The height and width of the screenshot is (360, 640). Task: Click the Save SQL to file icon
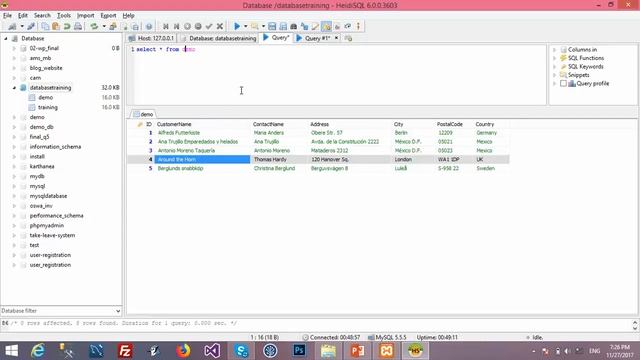pyautogui.click(x=272, y=26)
